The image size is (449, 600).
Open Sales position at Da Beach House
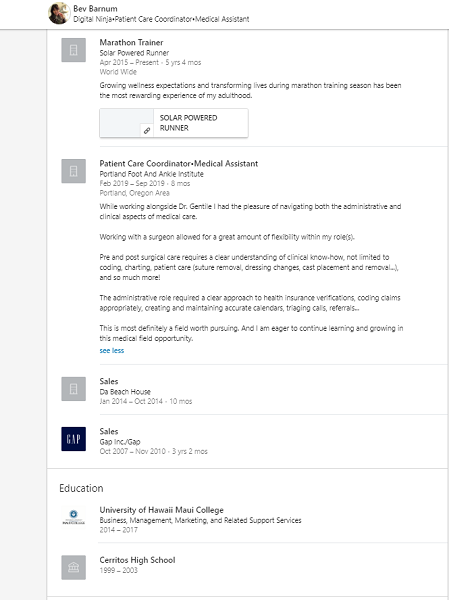coord(109,382)
